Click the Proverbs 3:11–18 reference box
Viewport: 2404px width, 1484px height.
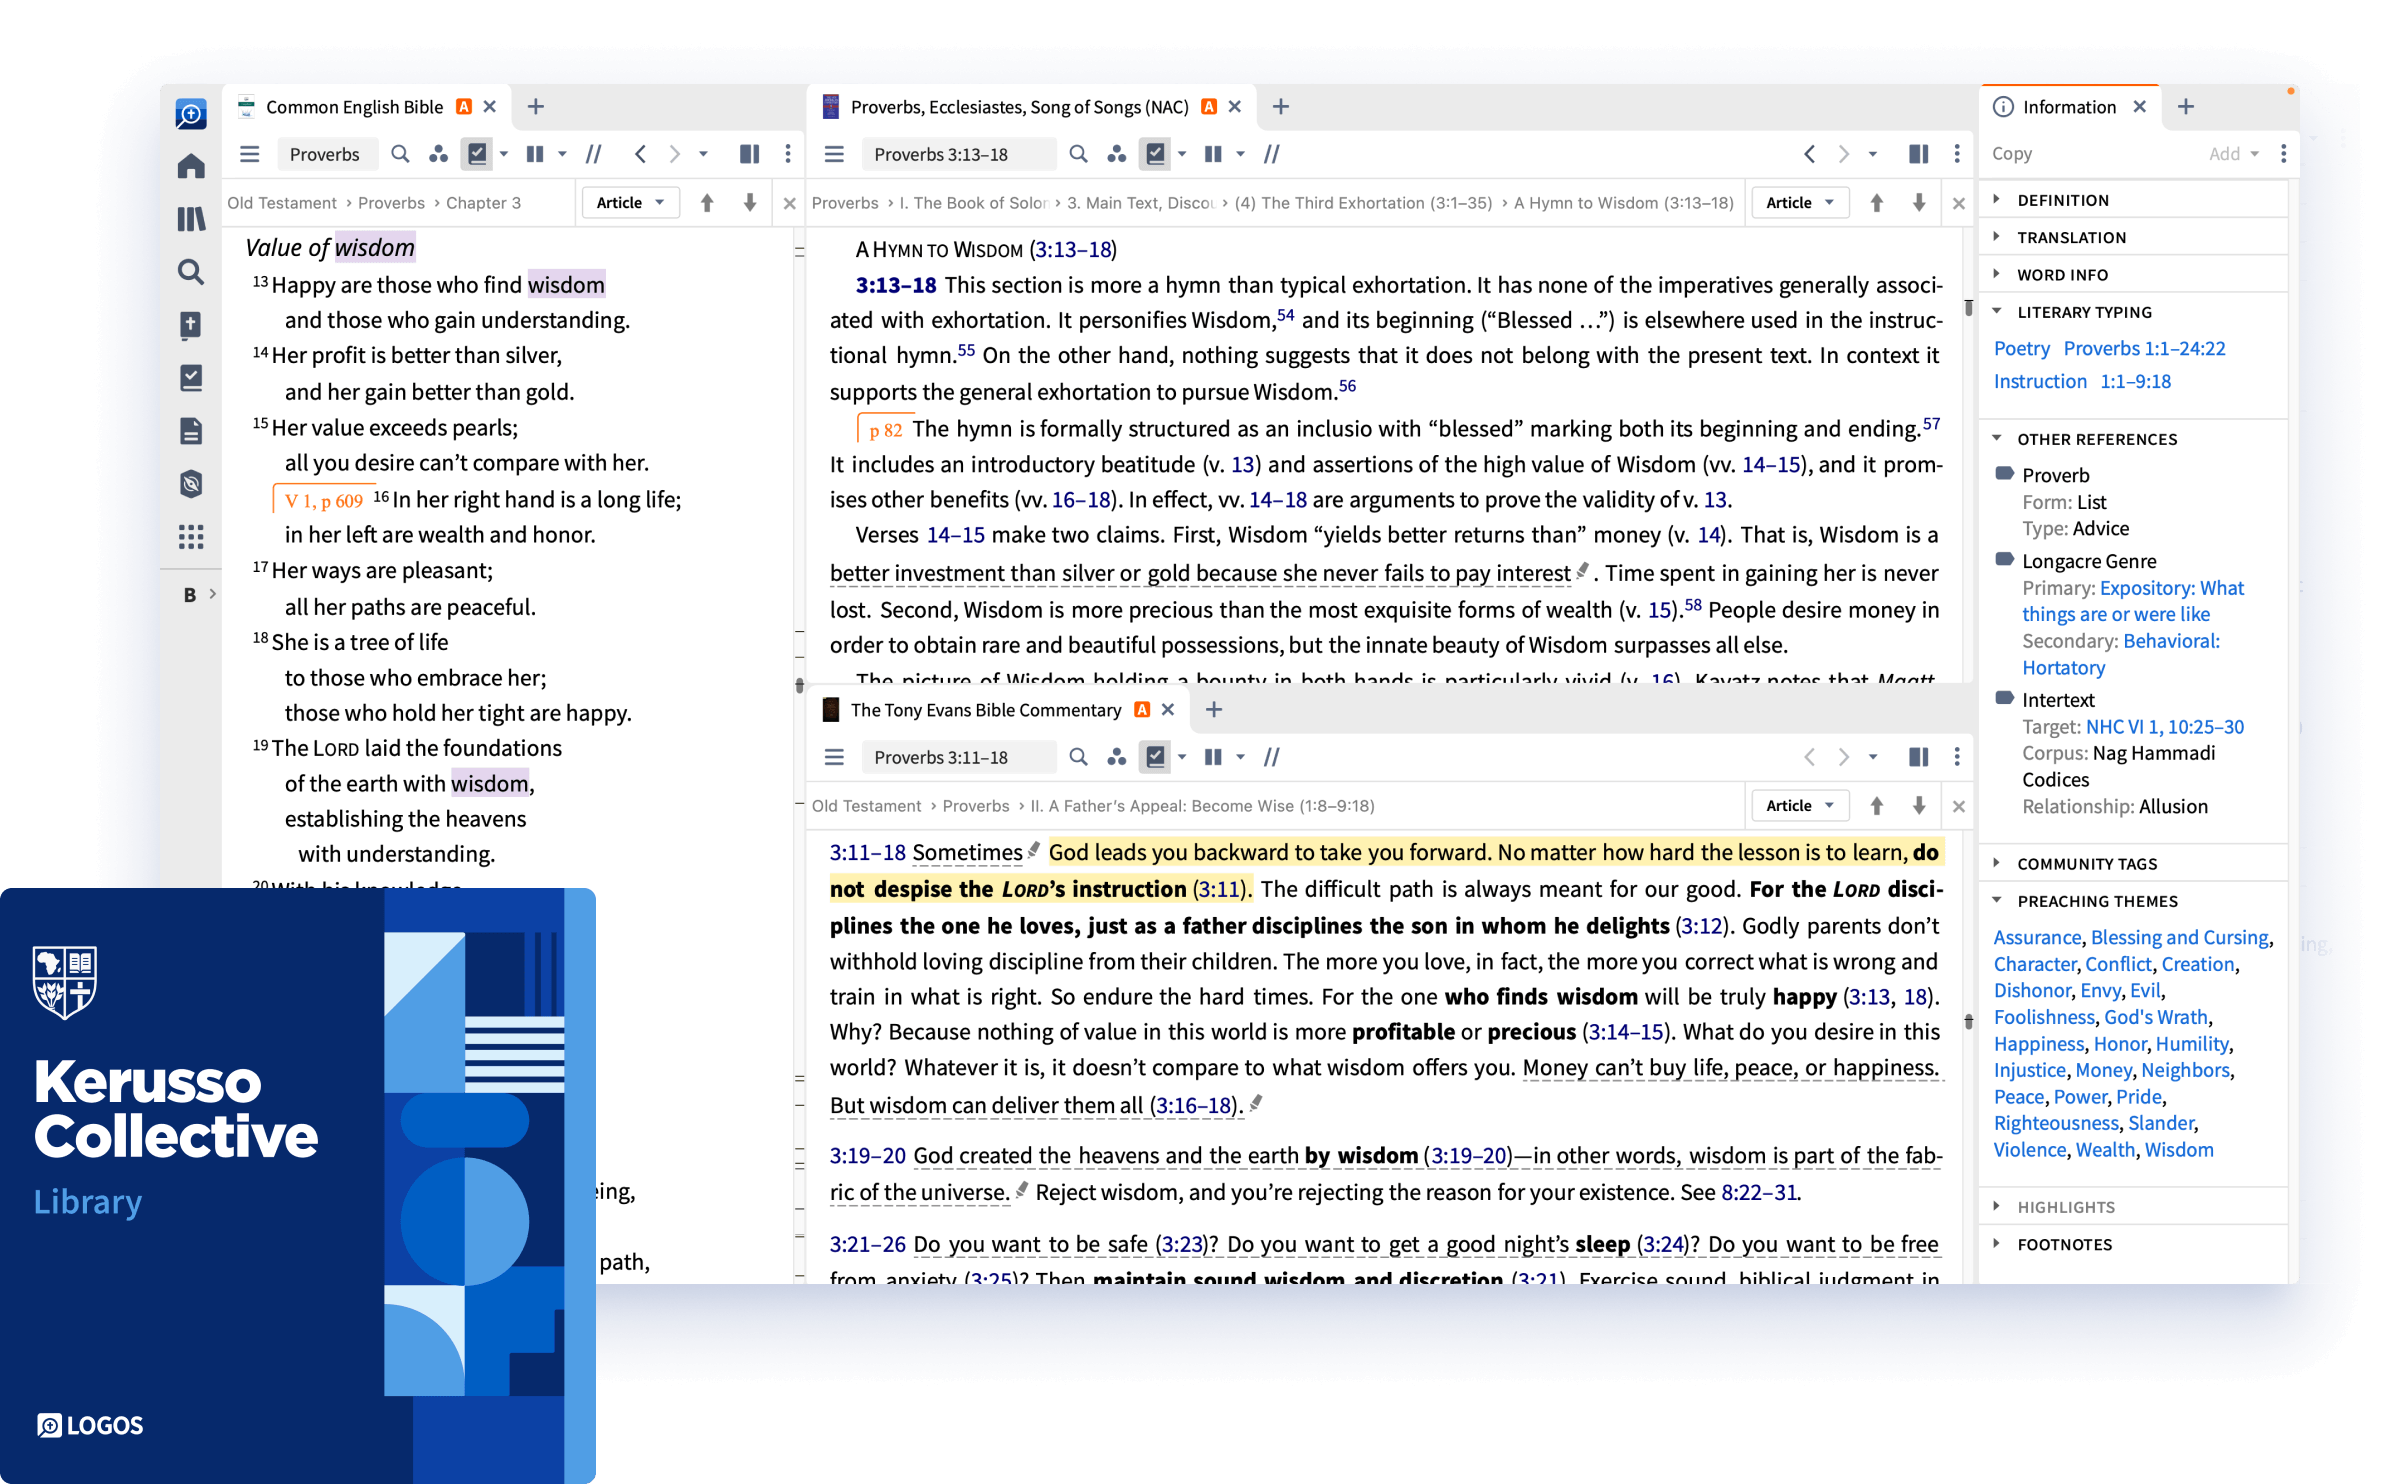click(x=958, y=757)
